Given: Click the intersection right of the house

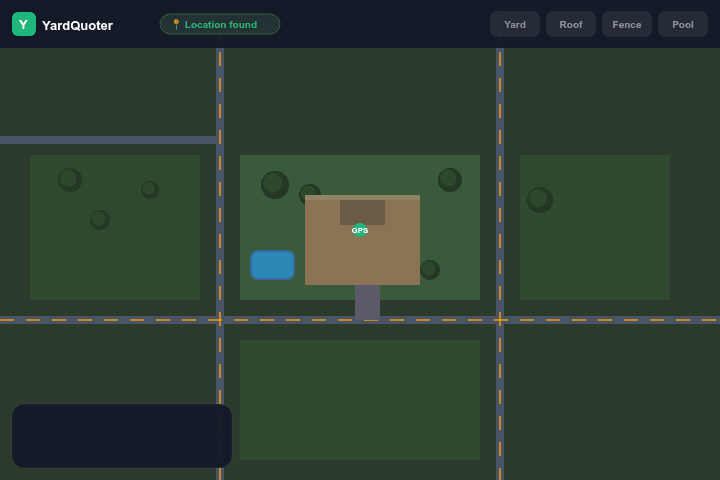Looking at the screenshot, I should (x=500, y=320).
